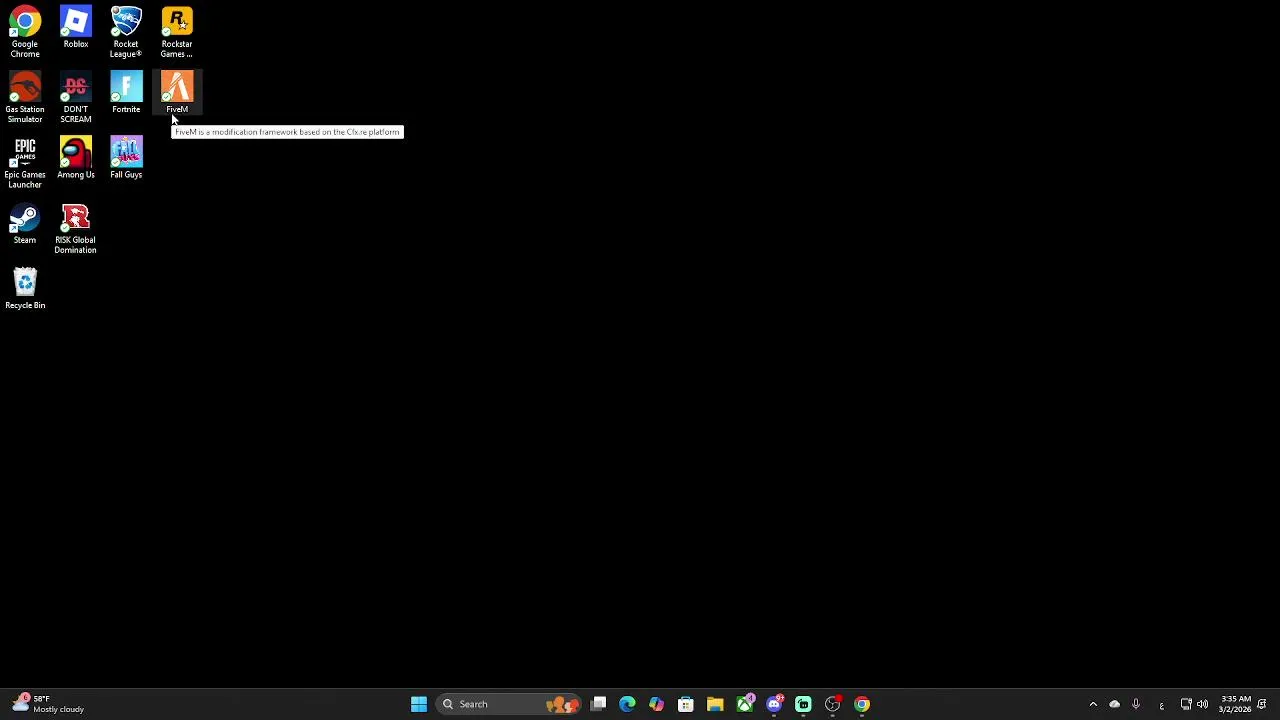Select the Among Us desktop icon
The width and height of the screenshot is (1280, 720).
[76, 158]
